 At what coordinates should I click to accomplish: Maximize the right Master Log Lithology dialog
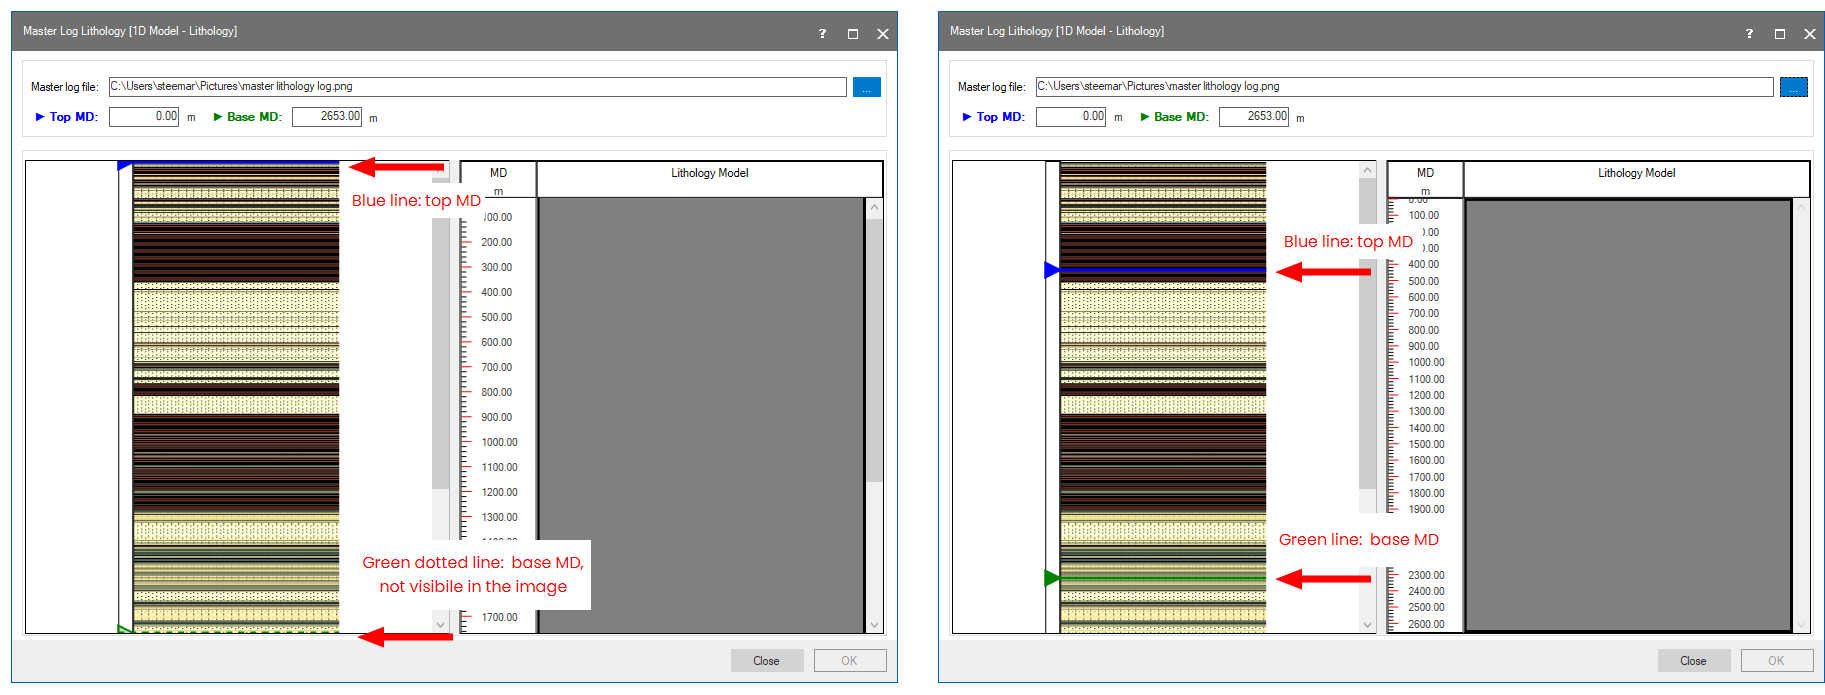1780,34
